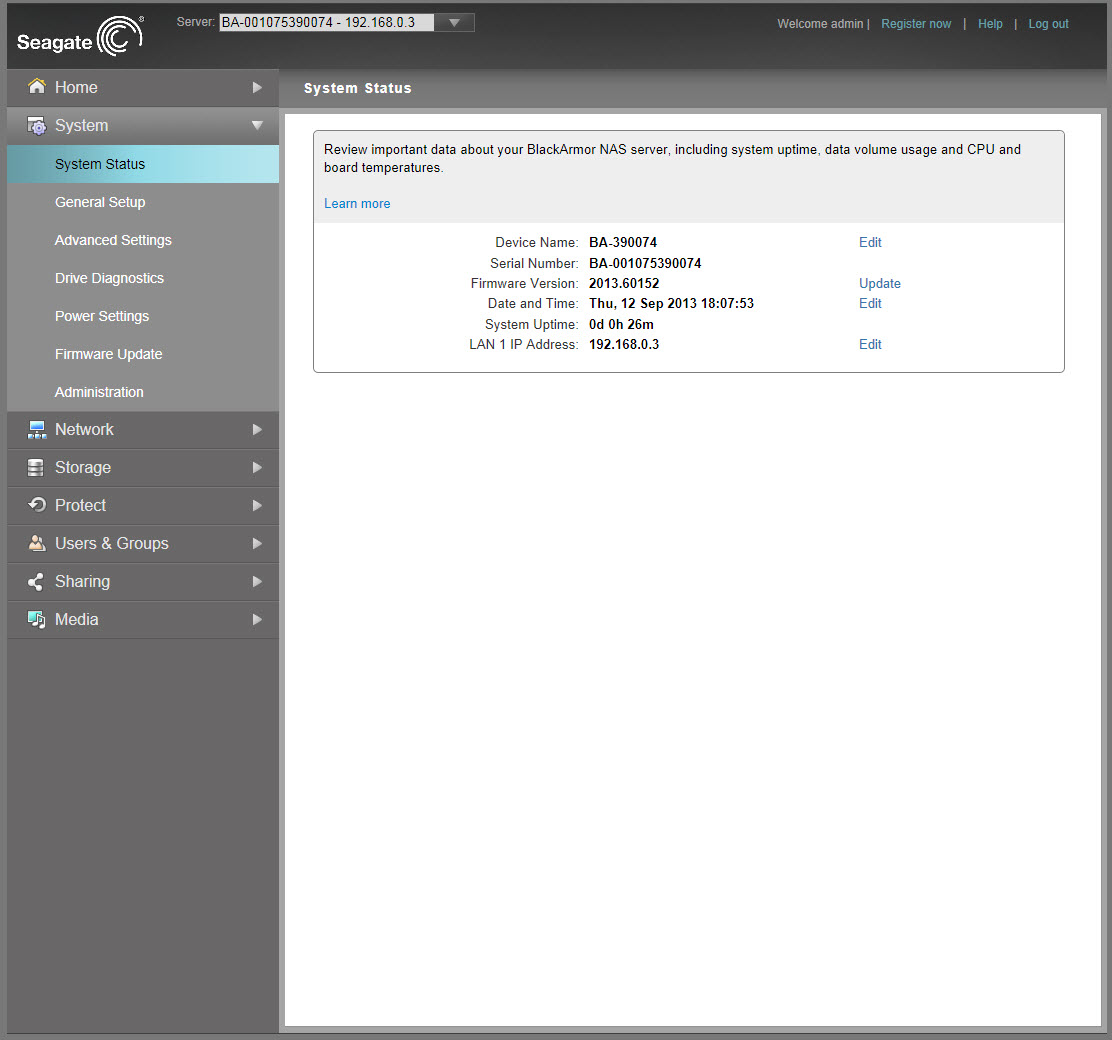Open the Network menu label

click(84, 430)
